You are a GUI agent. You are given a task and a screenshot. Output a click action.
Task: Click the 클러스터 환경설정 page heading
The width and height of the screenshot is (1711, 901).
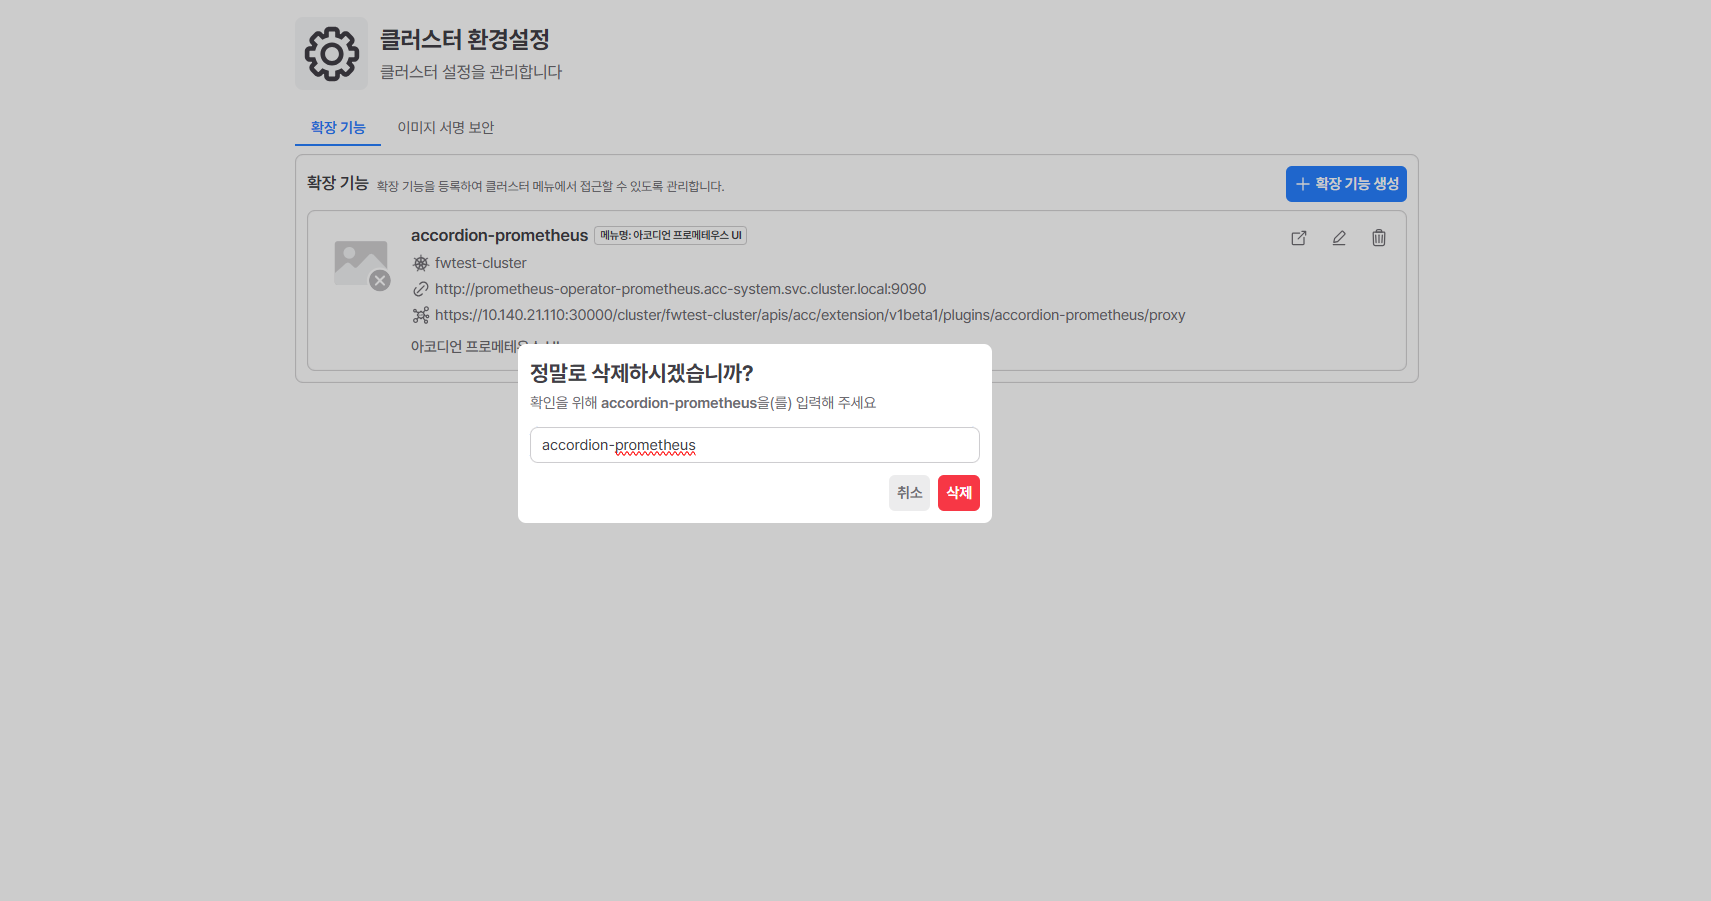(x=465, y=40)
